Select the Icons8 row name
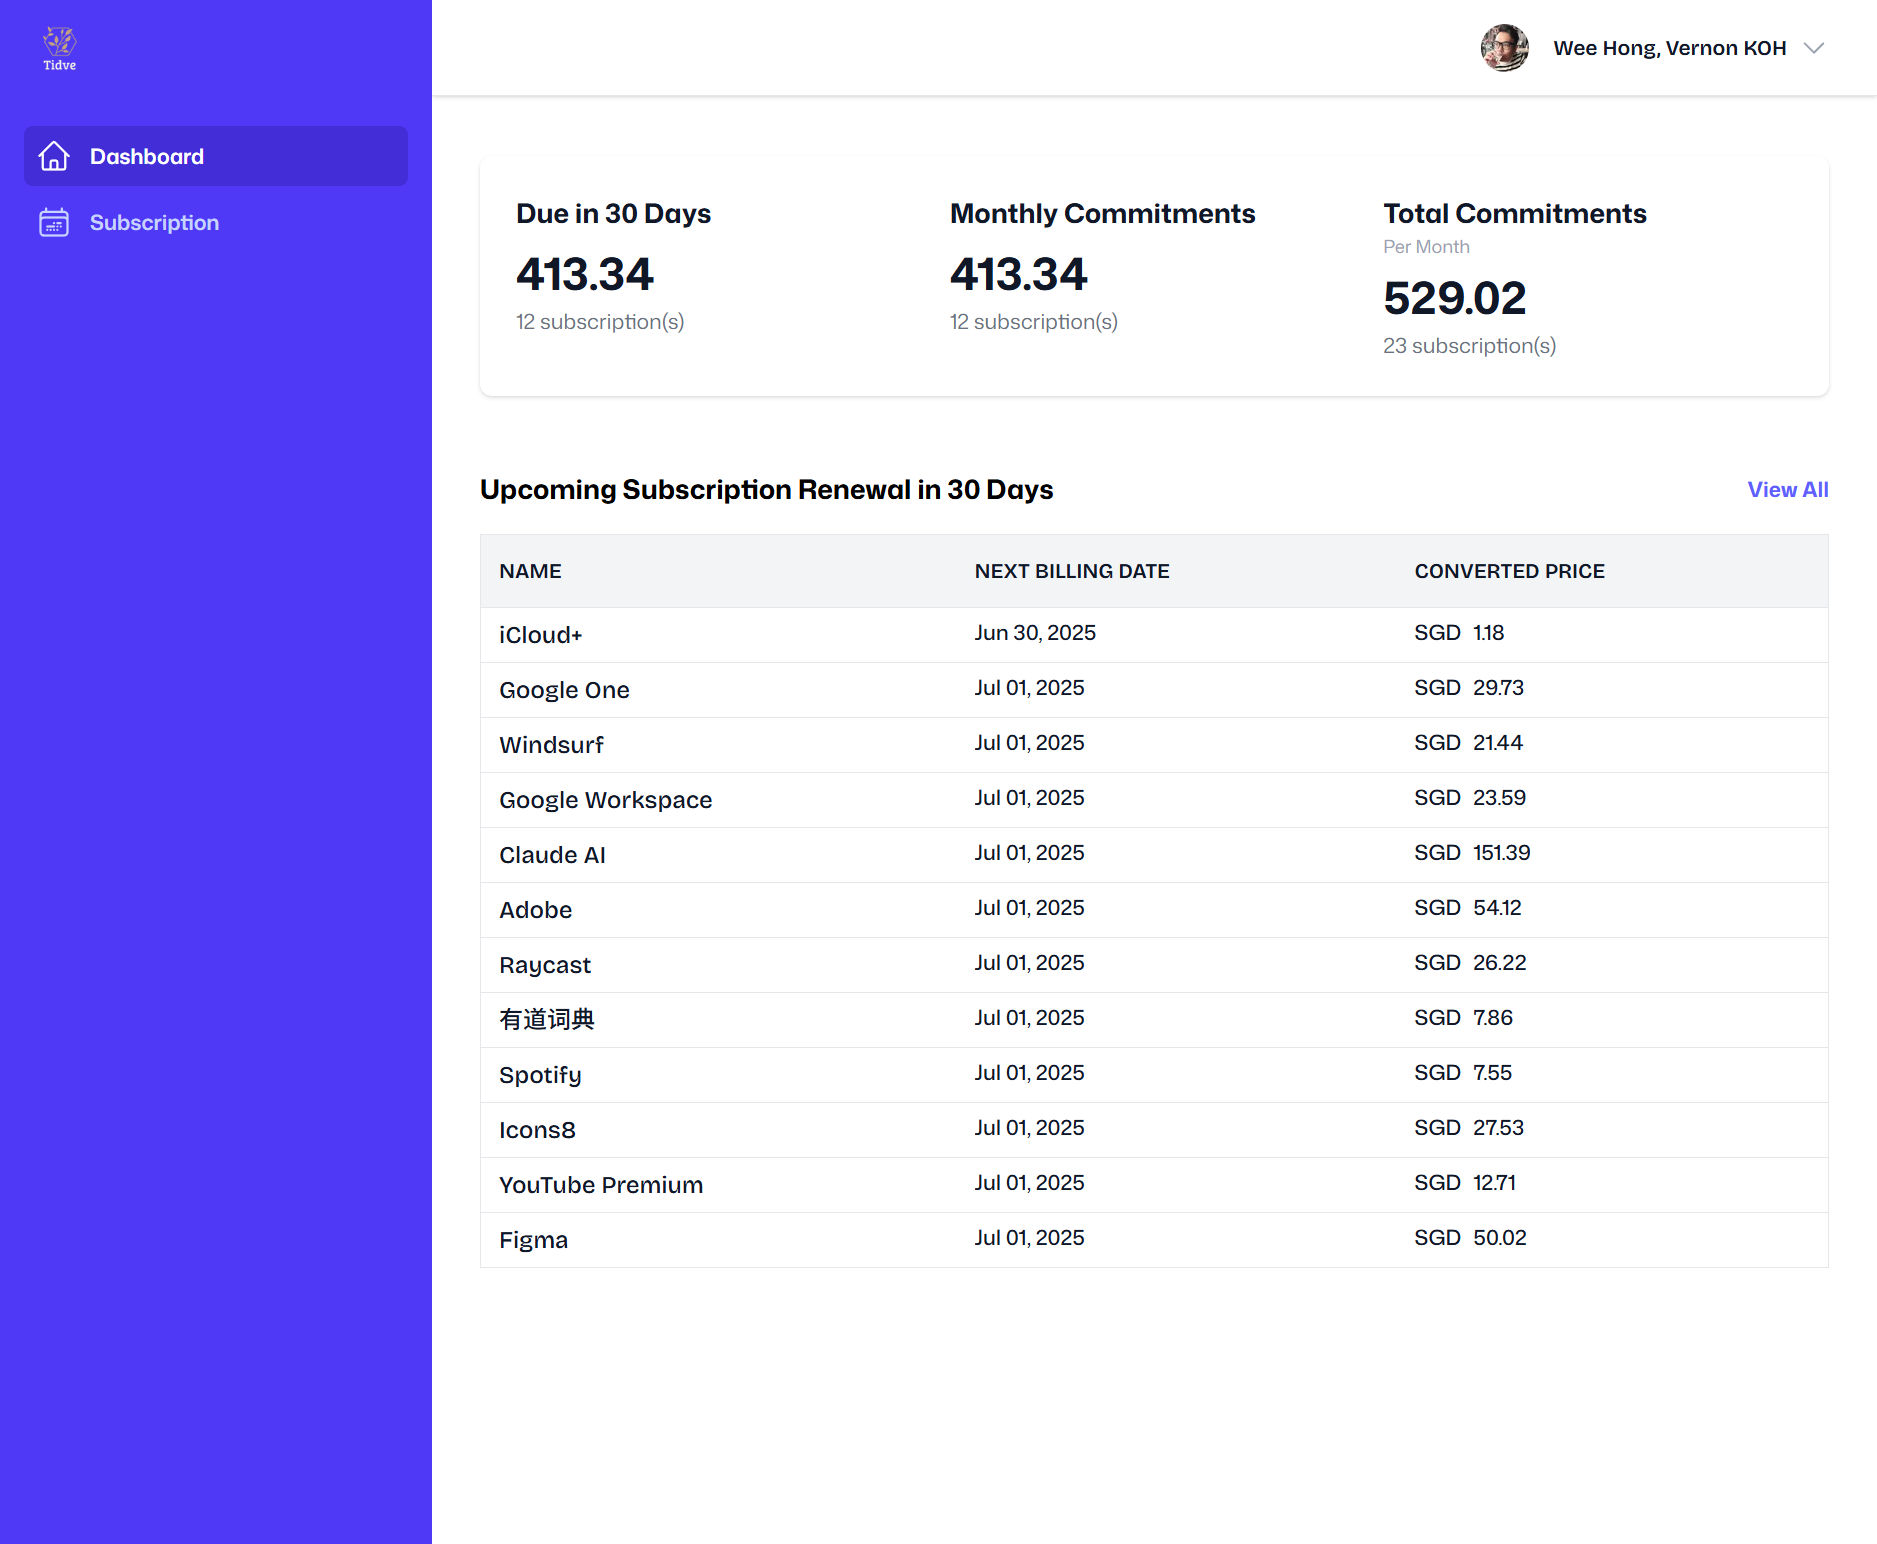This screenshot has height=1544, width=1877. 537,1130
